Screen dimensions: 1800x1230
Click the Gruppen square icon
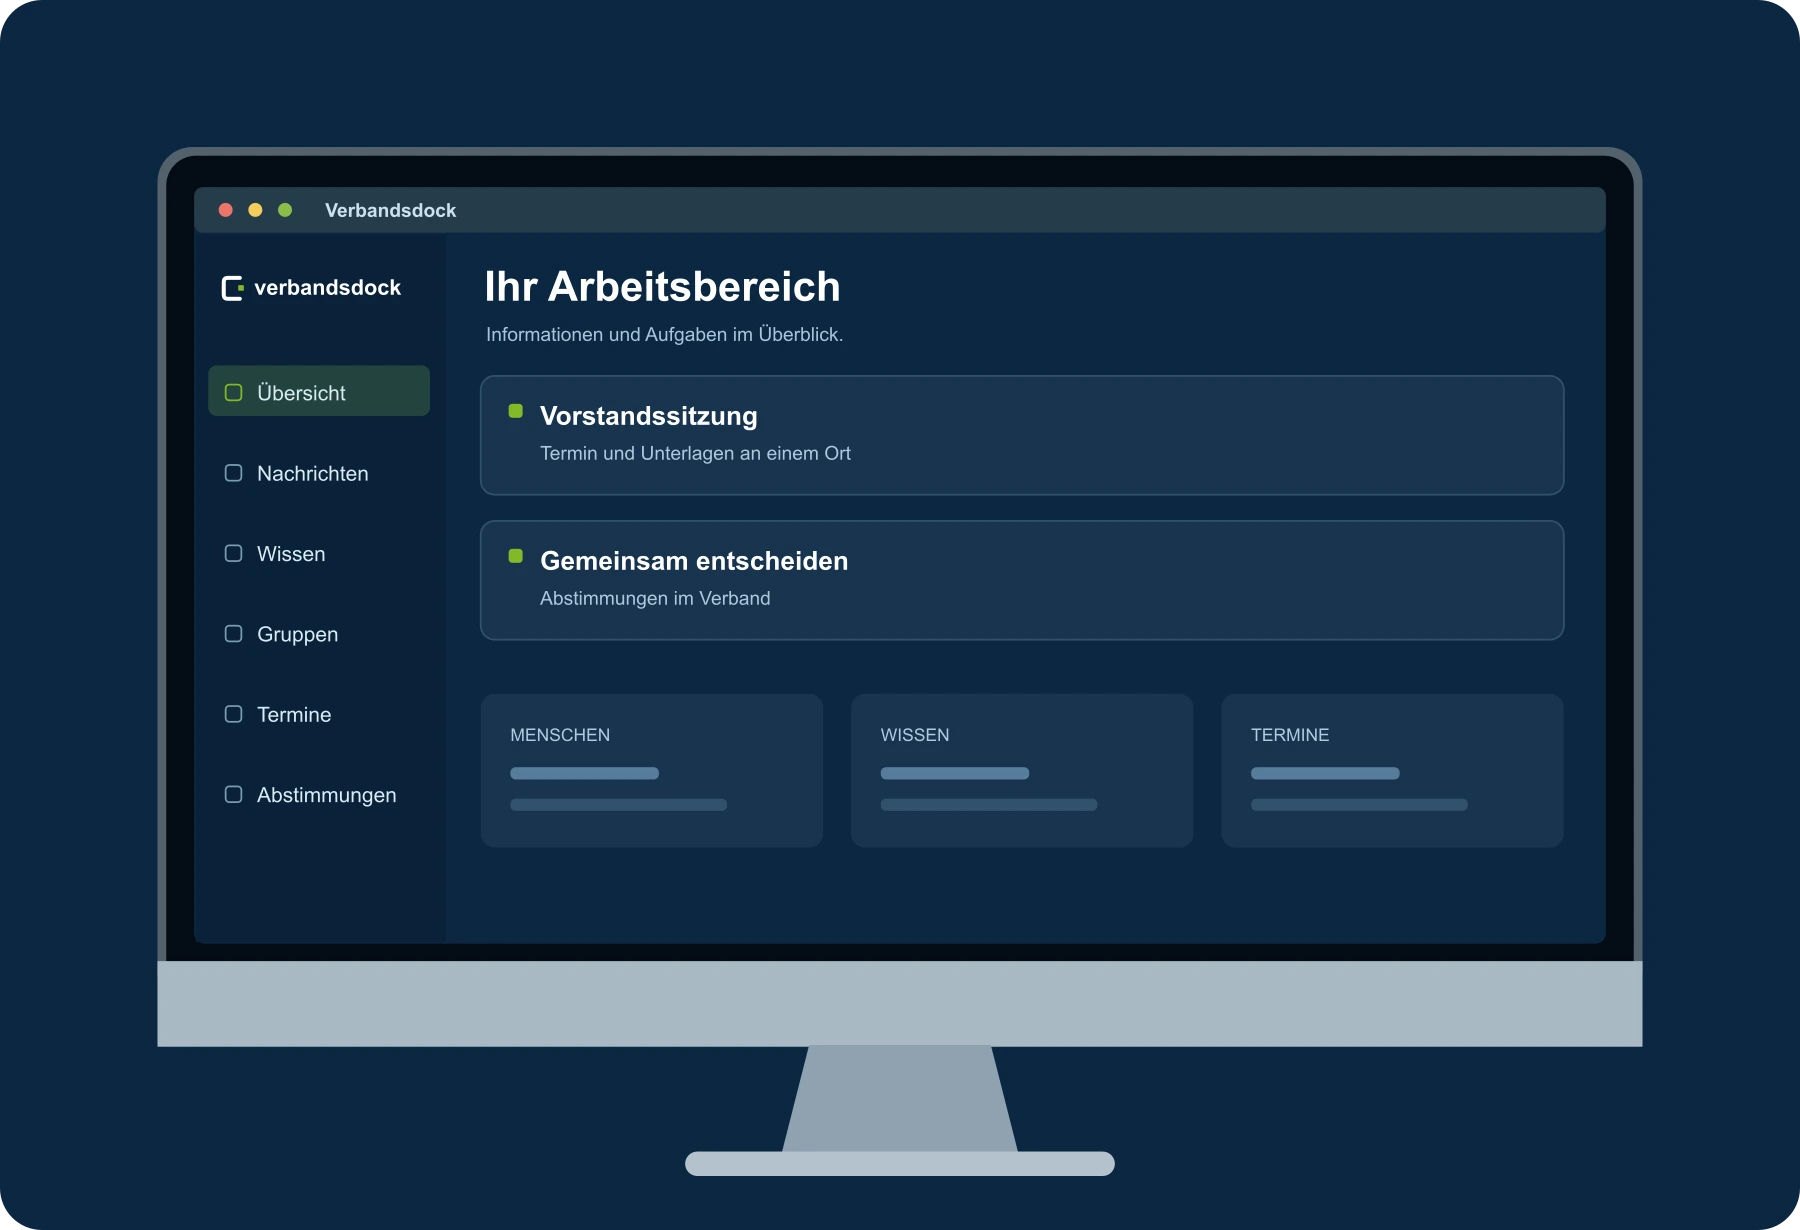tap(234, 634)
